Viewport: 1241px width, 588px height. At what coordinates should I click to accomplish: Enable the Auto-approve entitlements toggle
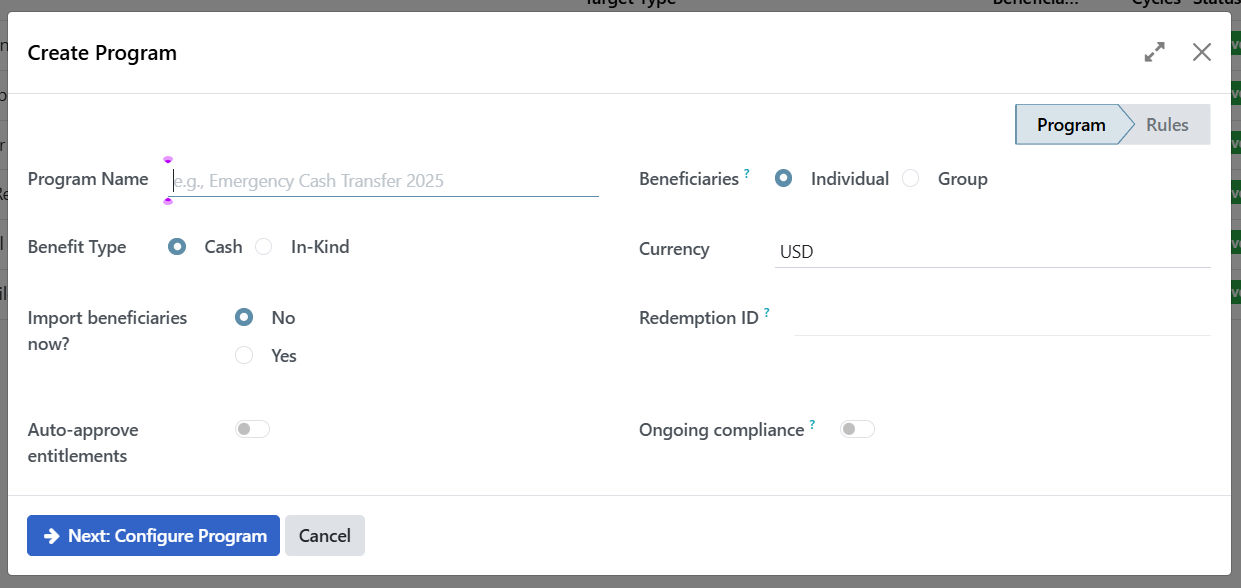click(x=252, y=428)
